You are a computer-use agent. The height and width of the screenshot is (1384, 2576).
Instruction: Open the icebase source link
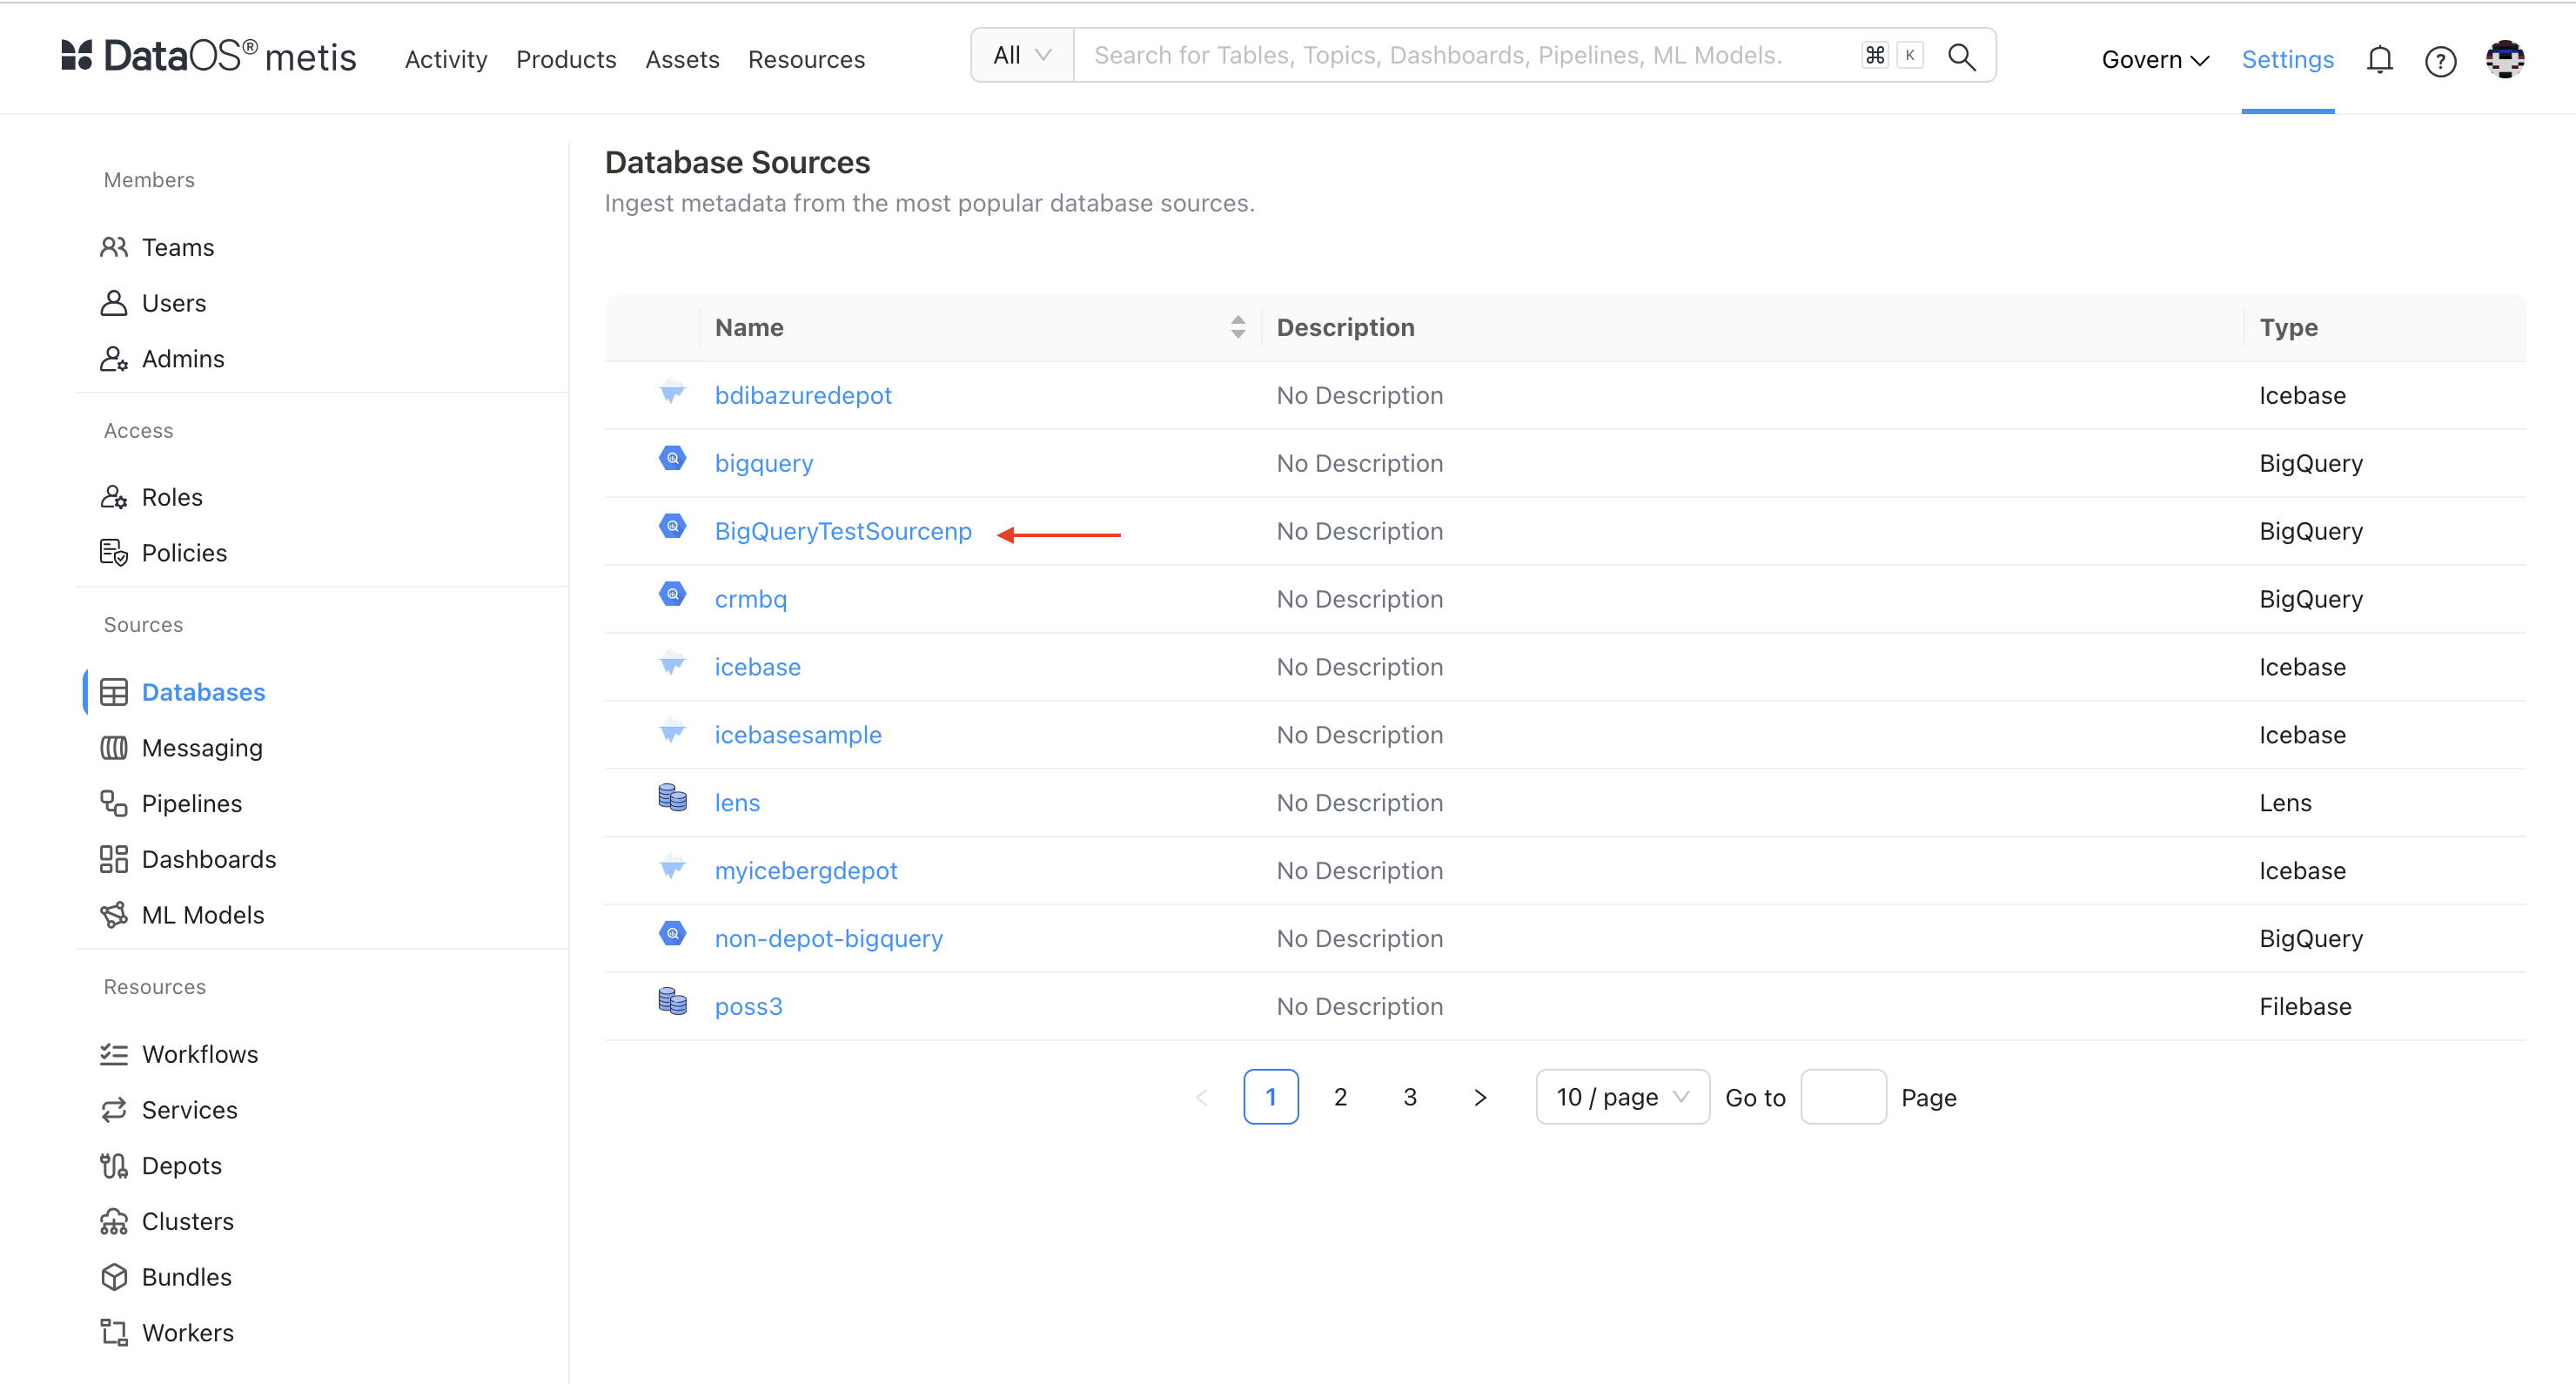pyautogui.click(x=757, y=667)
